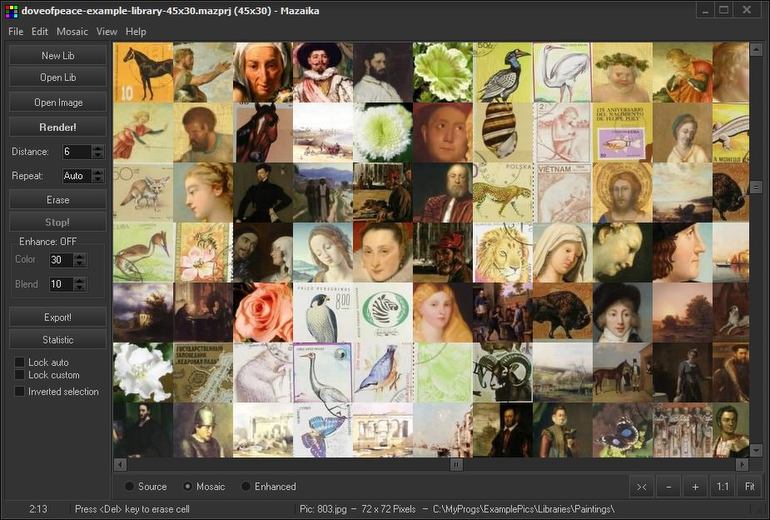The height and width of the screenshot is (520, 770).
Task: Open the View menu
Action: click(x=107, y=31)
